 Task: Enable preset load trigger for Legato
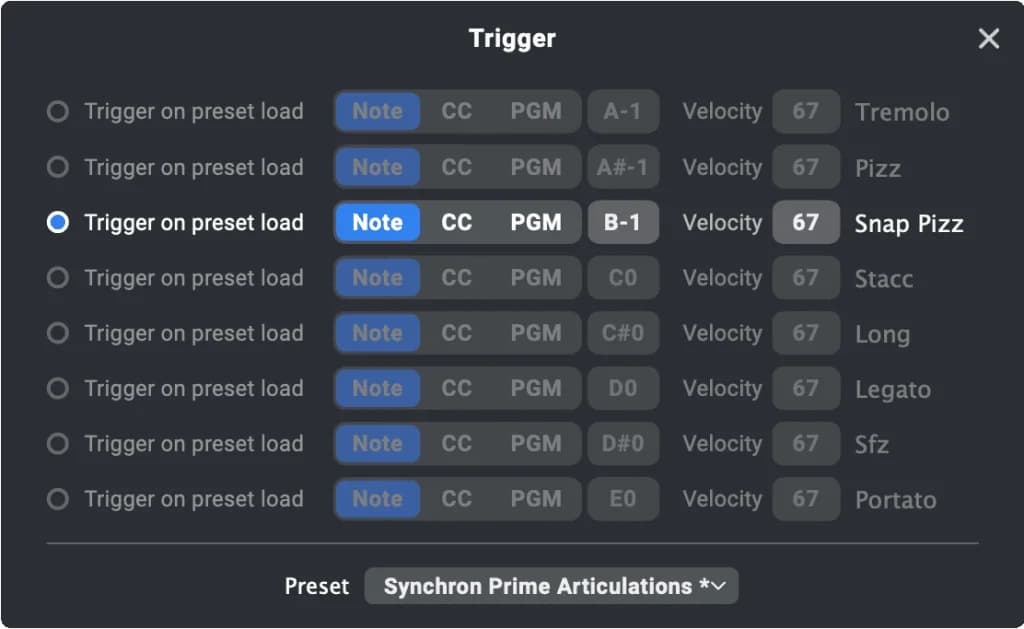(58, 389)
